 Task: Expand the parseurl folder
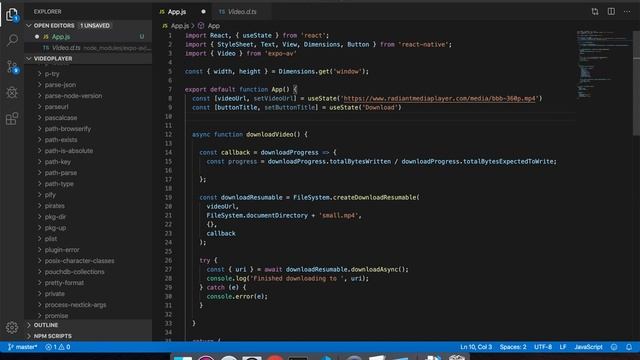pos(88,107)
